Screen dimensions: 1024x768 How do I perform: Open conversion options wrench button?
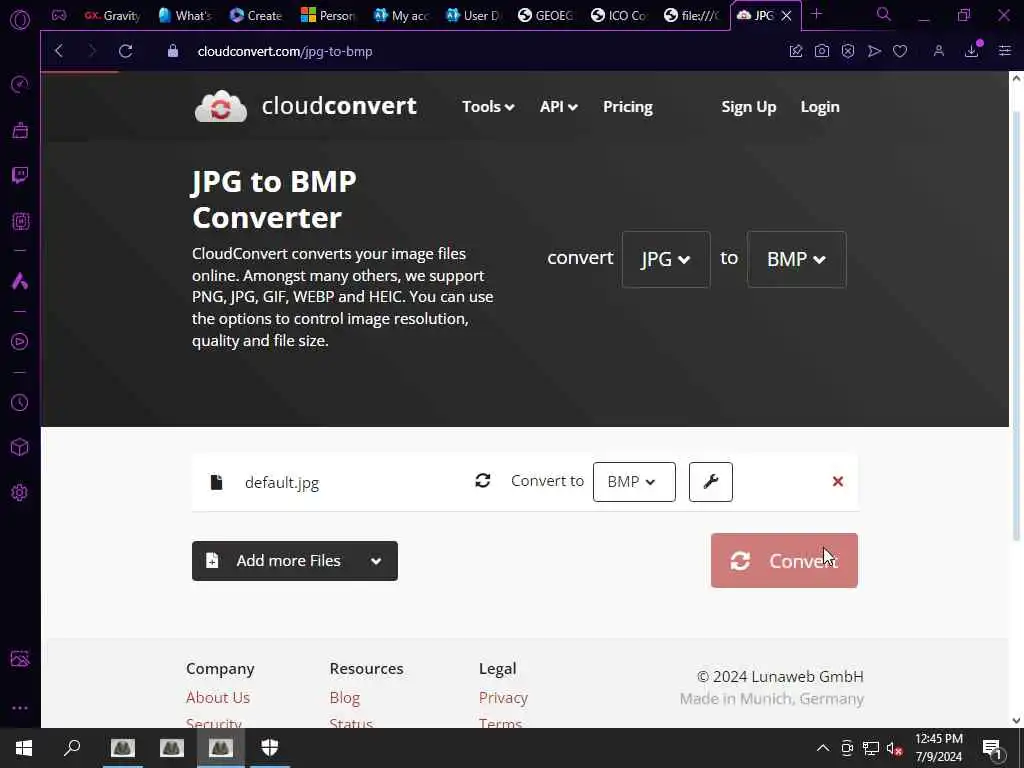click(x=711, y=482)
